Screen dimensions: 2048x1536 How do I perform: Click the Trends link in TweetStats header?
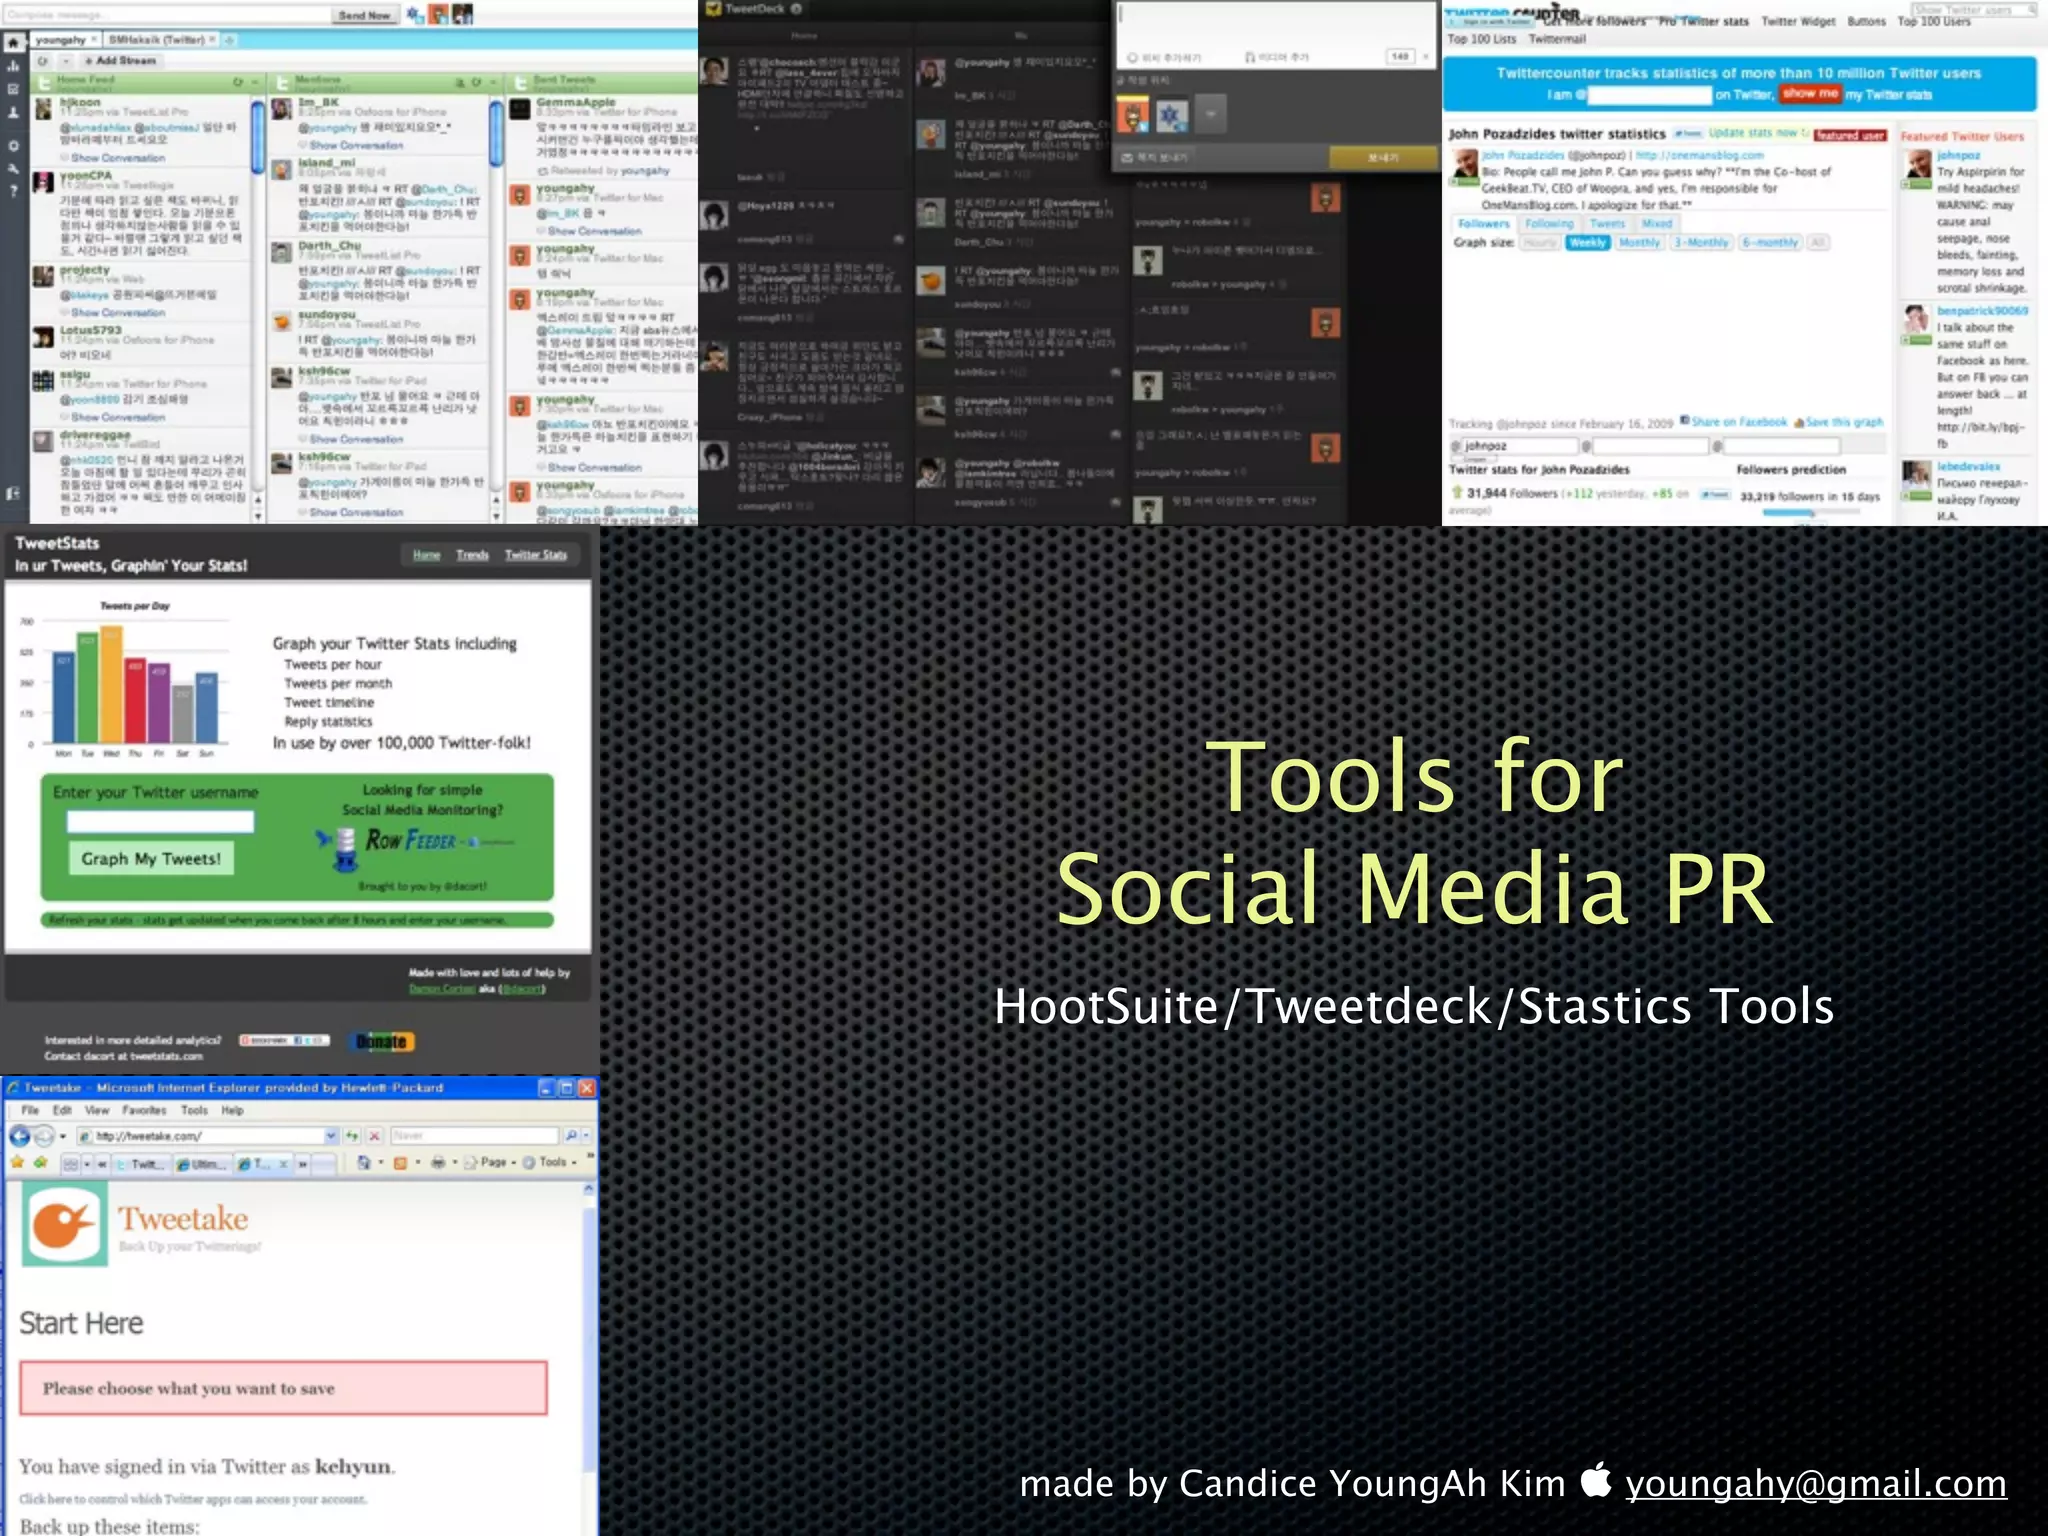[x=472, y=555]
